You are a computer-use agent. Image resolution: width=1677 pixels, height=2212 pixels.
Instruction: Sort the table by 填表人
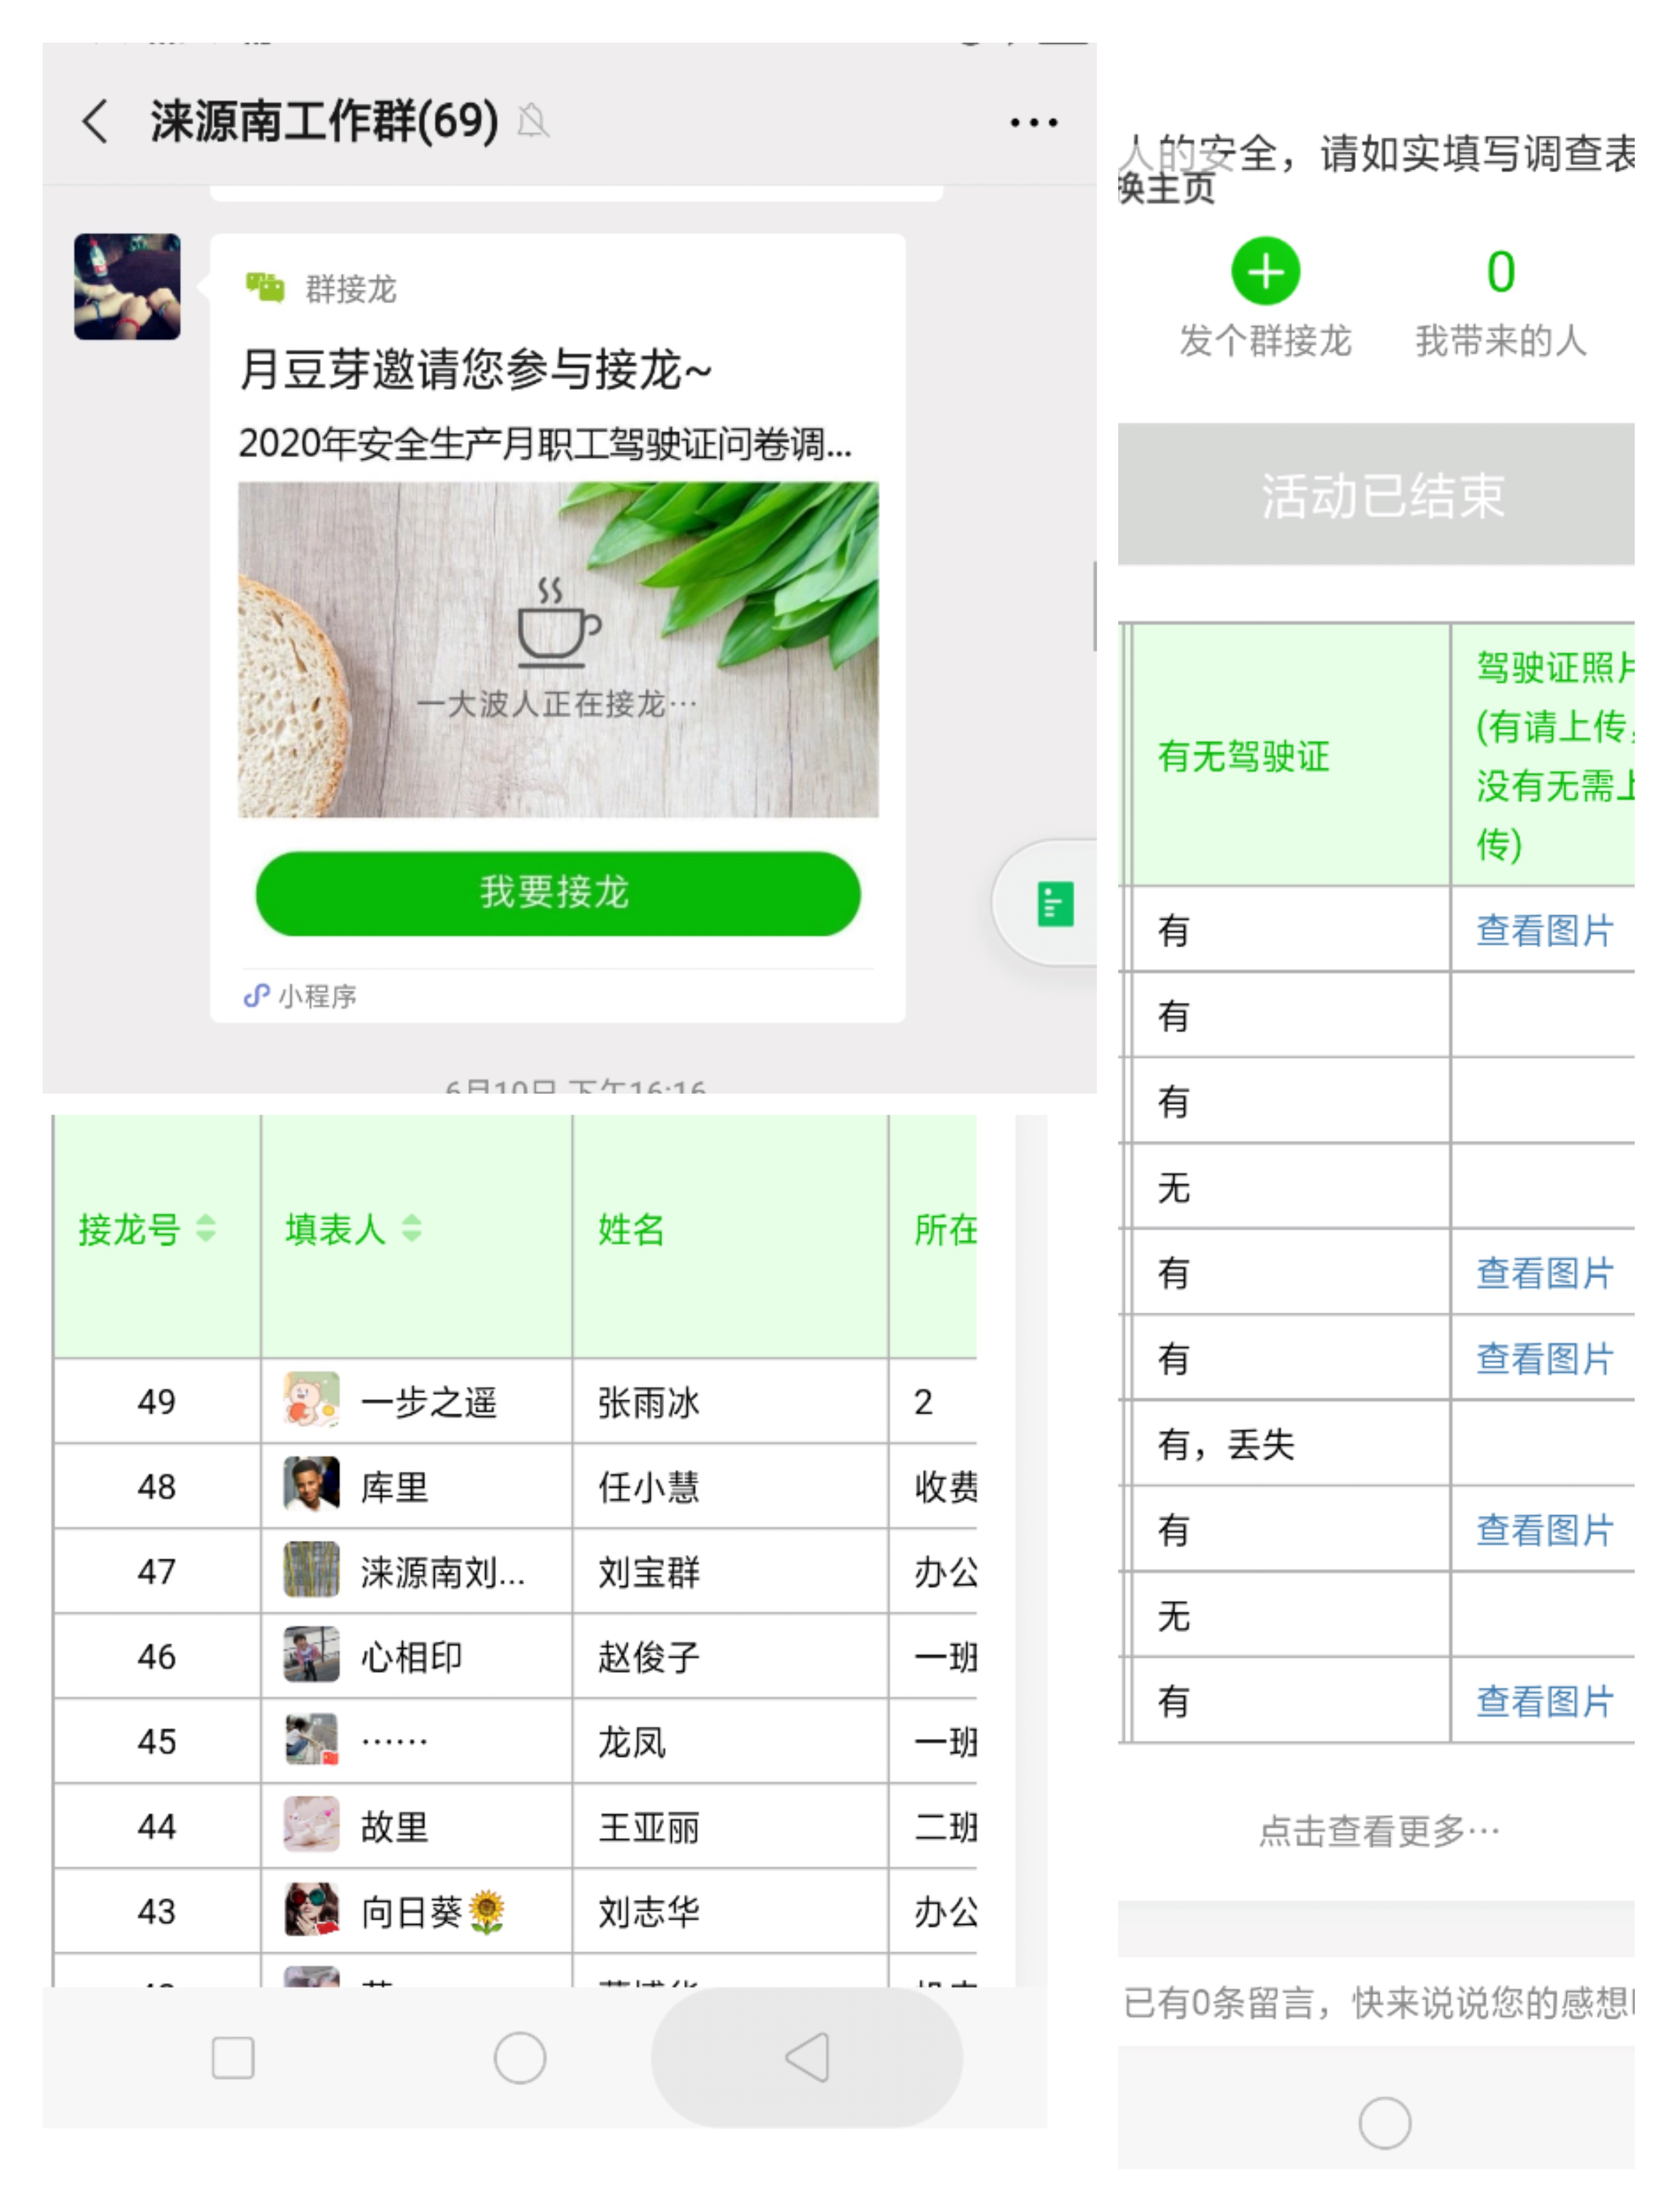[x=353, y=1229]
